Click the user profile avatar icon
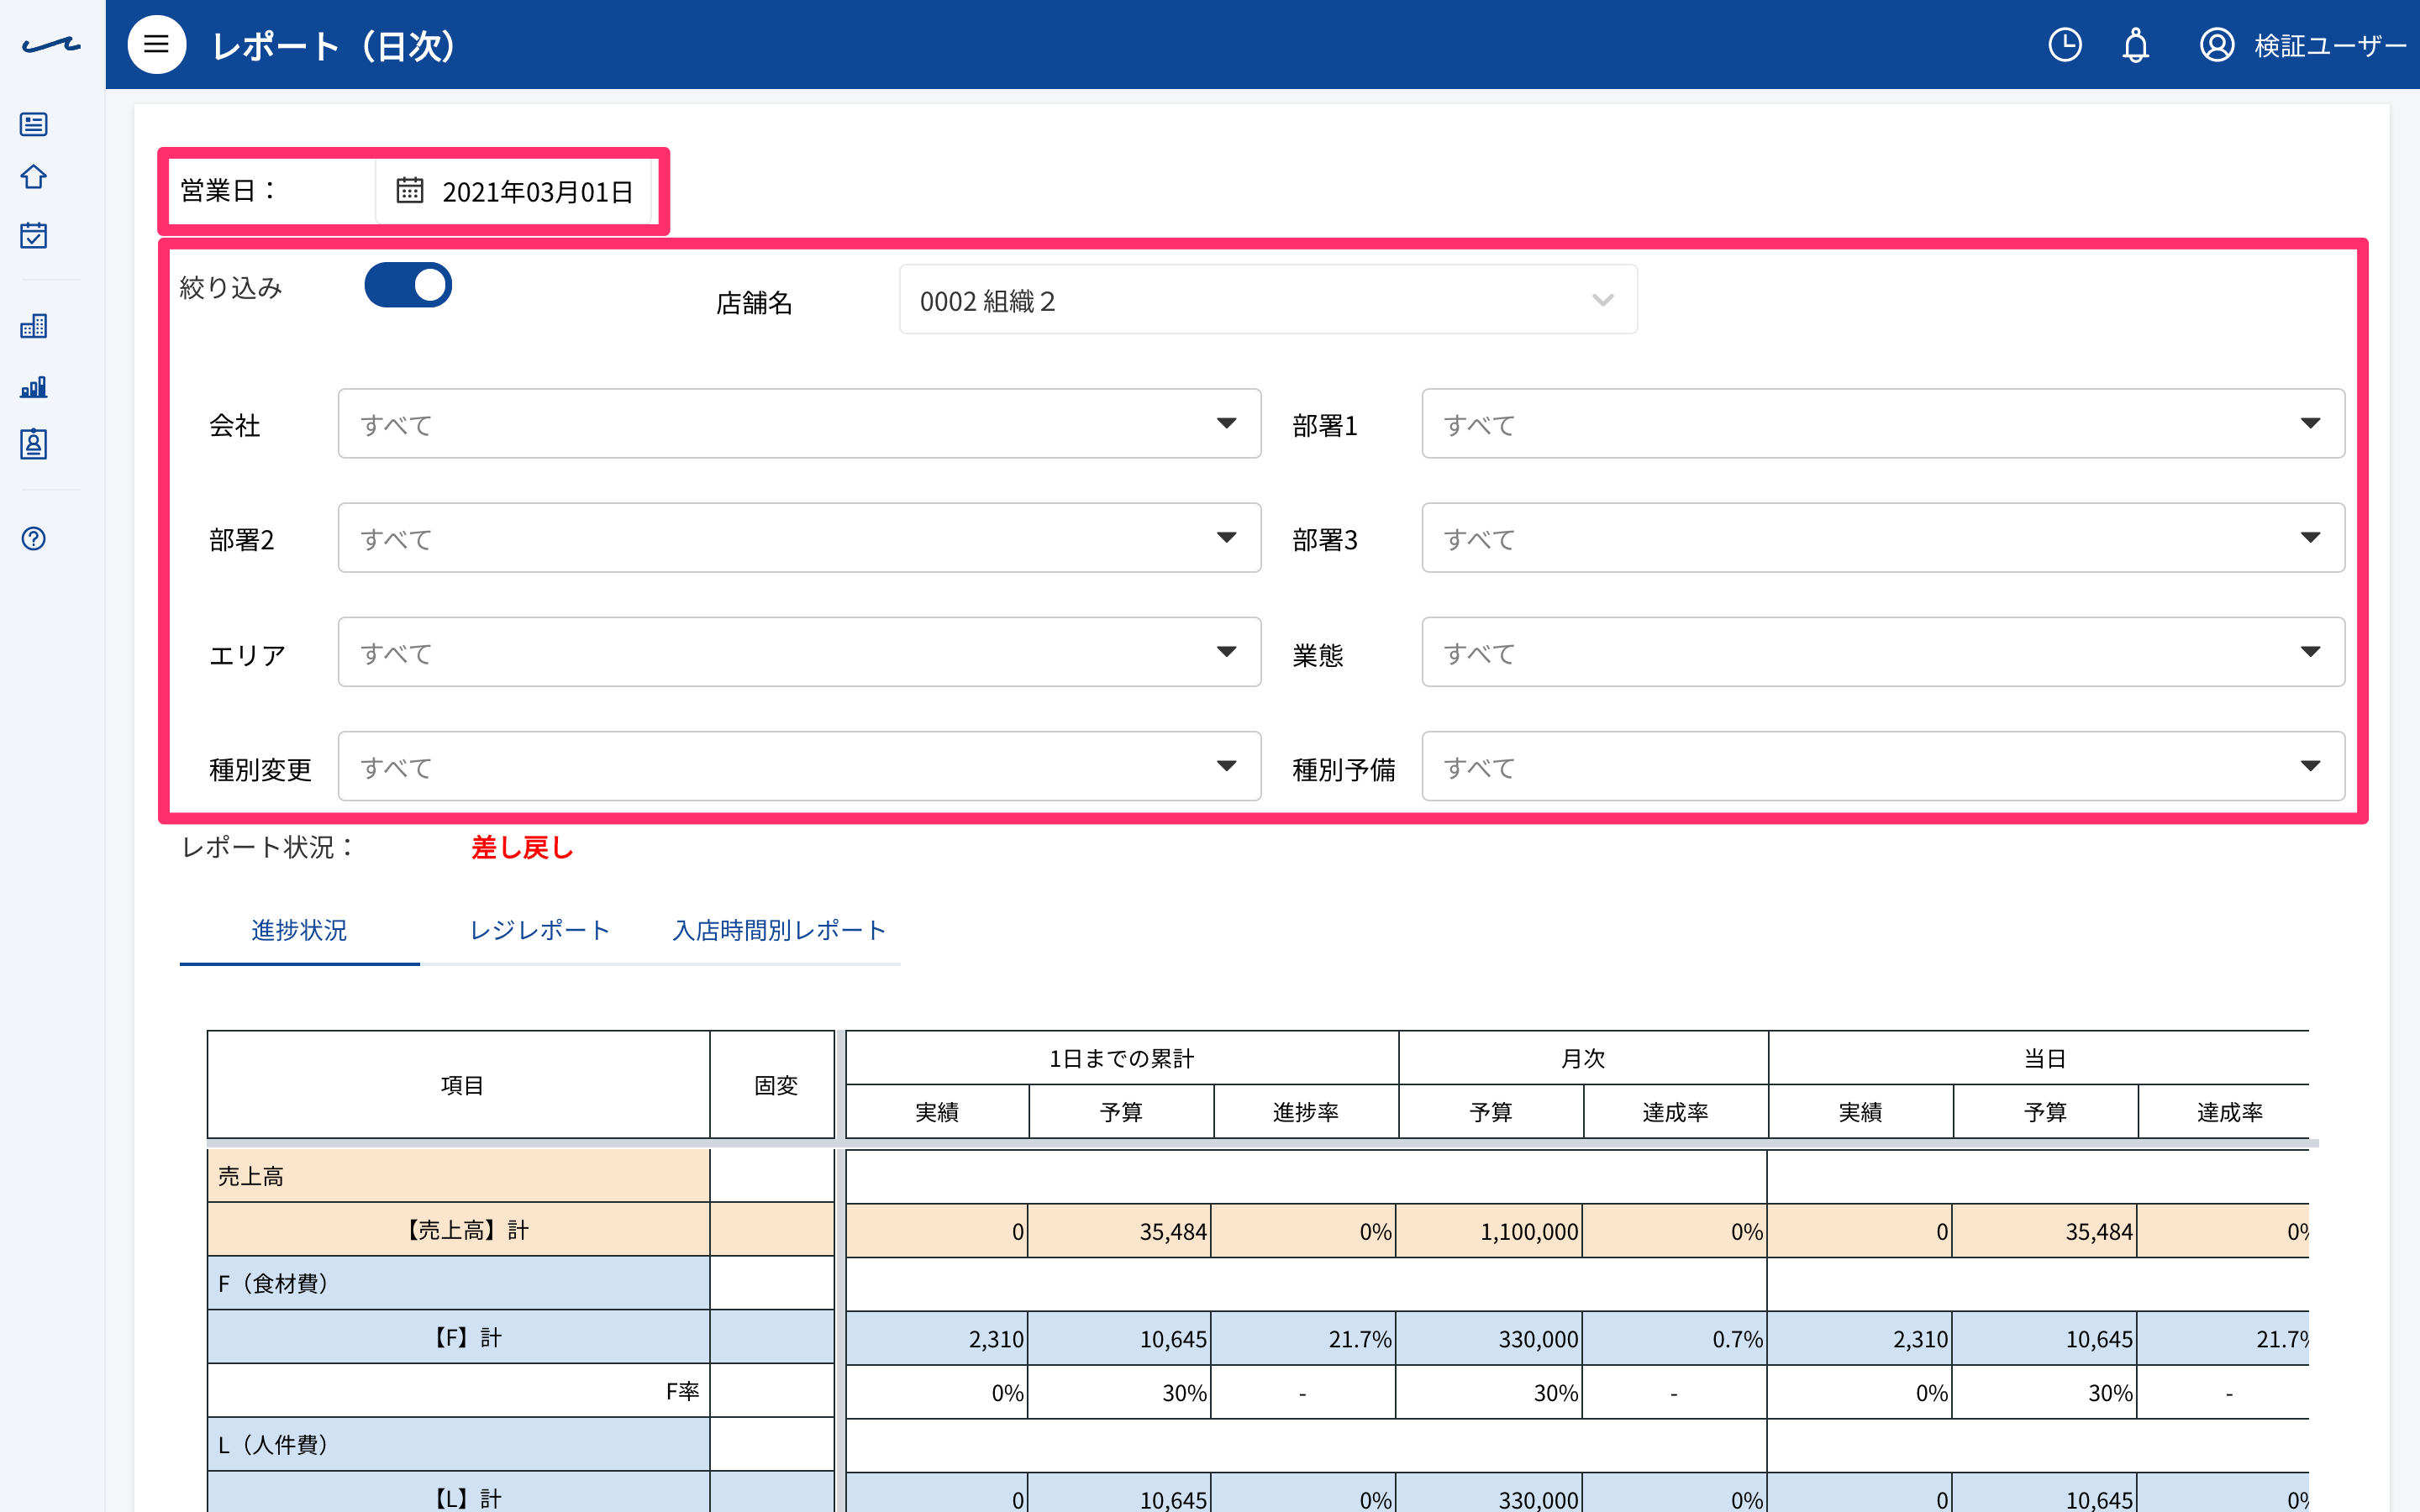The height and width of the screenshot is (1512, 2420). (x=2217, y=45)
